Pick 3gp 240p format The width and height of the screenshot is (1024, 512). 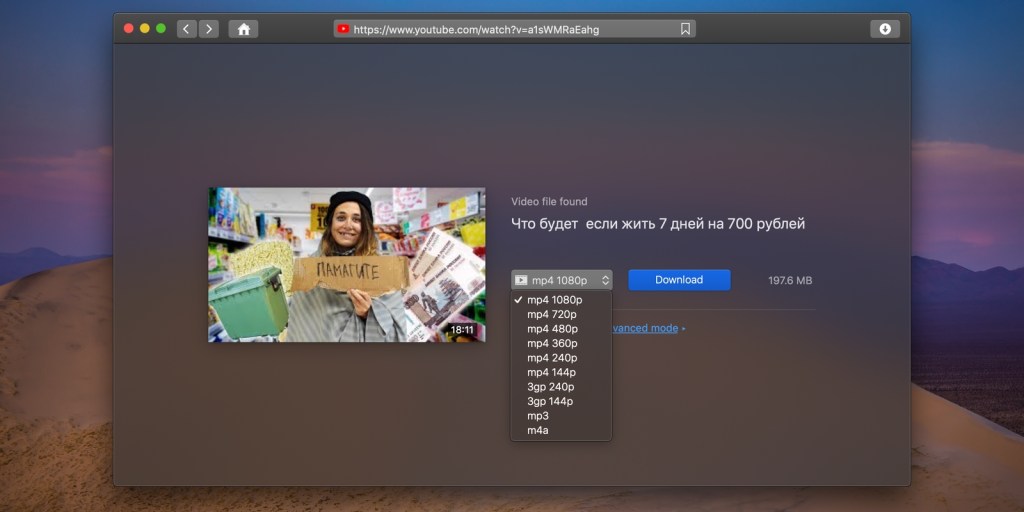click(x=551, y=387)
